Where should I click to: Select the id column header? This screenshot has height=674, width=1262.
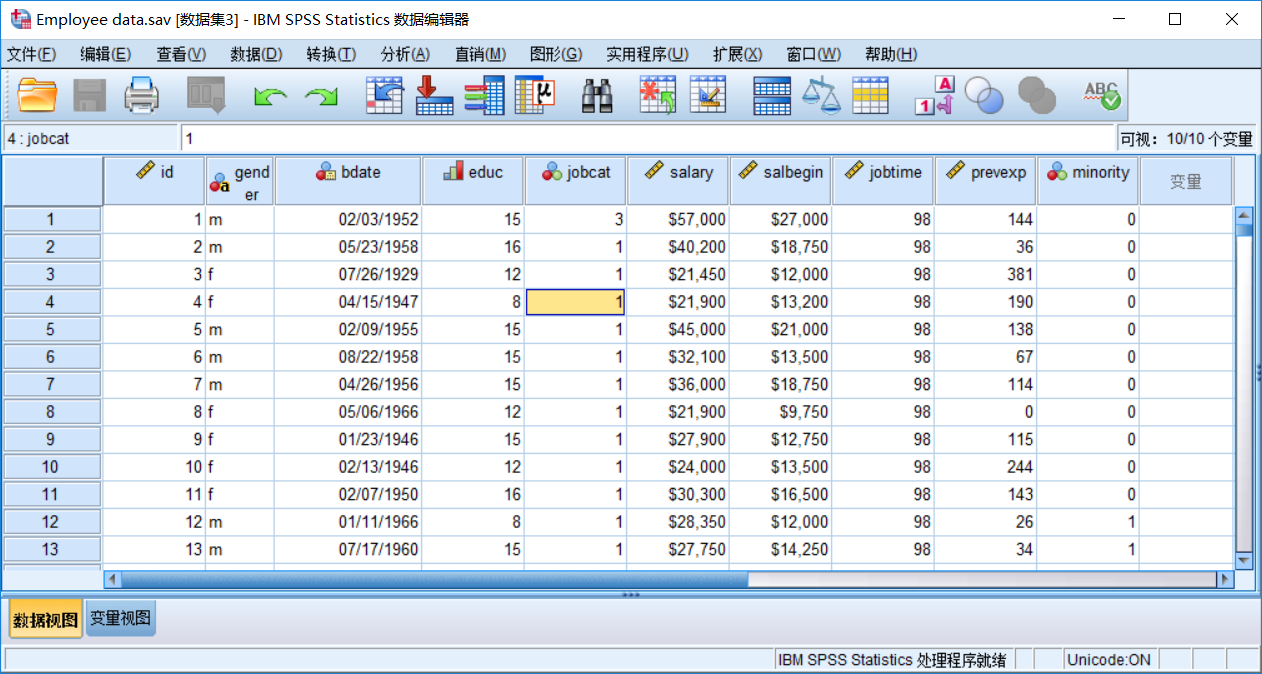point(154,181)
